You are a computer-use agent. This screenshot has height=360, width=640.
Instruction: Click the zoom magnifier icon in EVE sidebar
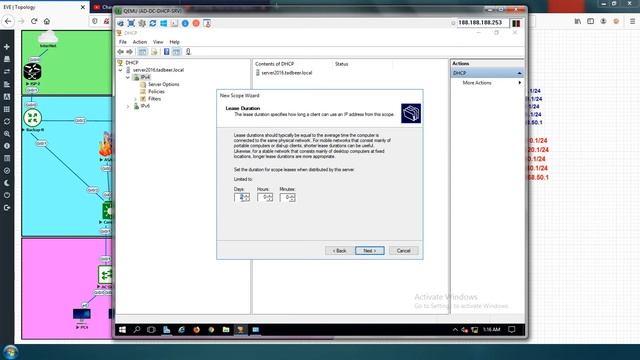pyautogui.click(x=7, y=134)
